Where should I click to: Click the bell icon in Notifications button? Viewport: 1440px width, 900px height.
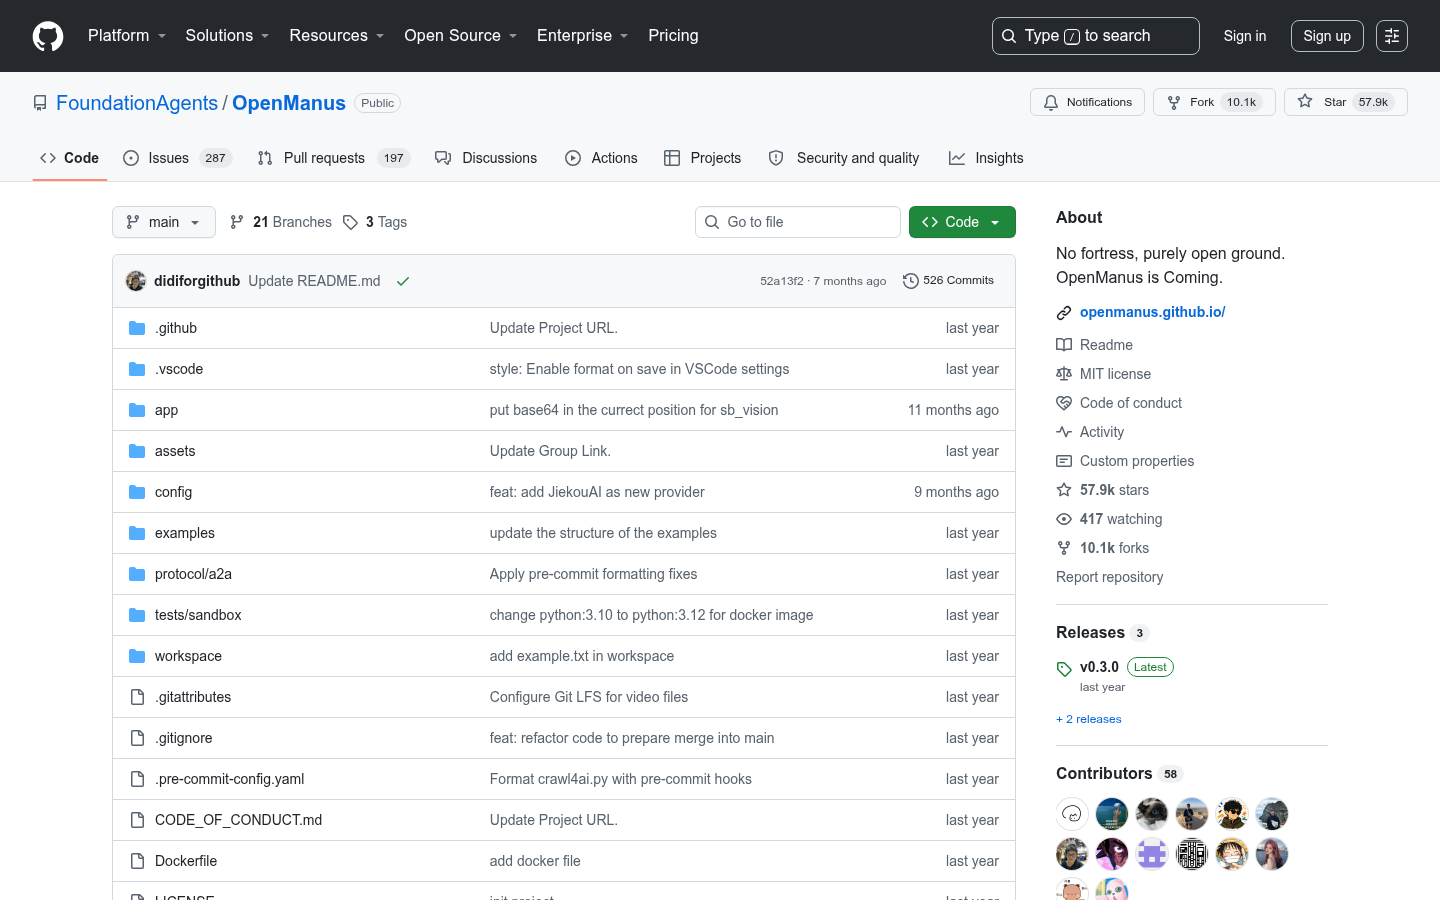[1051, 102]
